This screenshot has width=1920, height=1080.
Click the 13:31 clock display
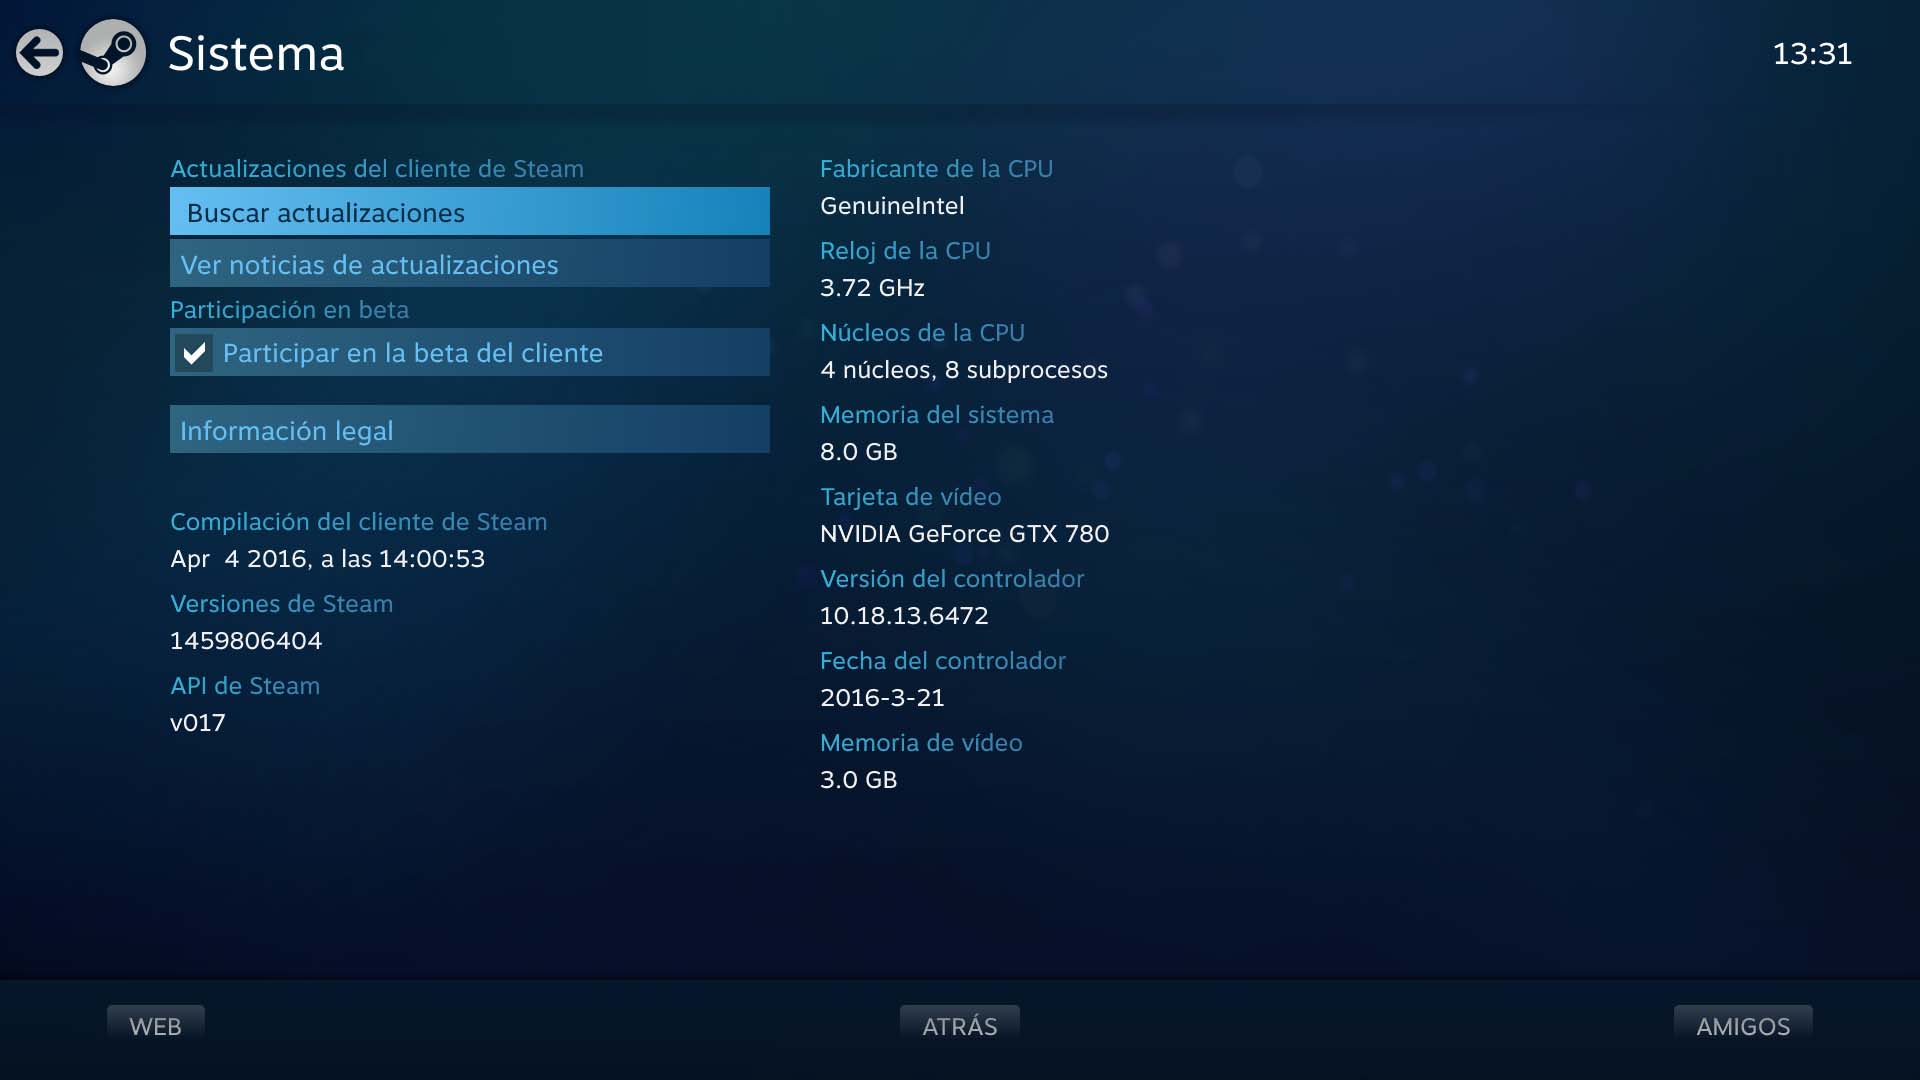pos(1811,53)
